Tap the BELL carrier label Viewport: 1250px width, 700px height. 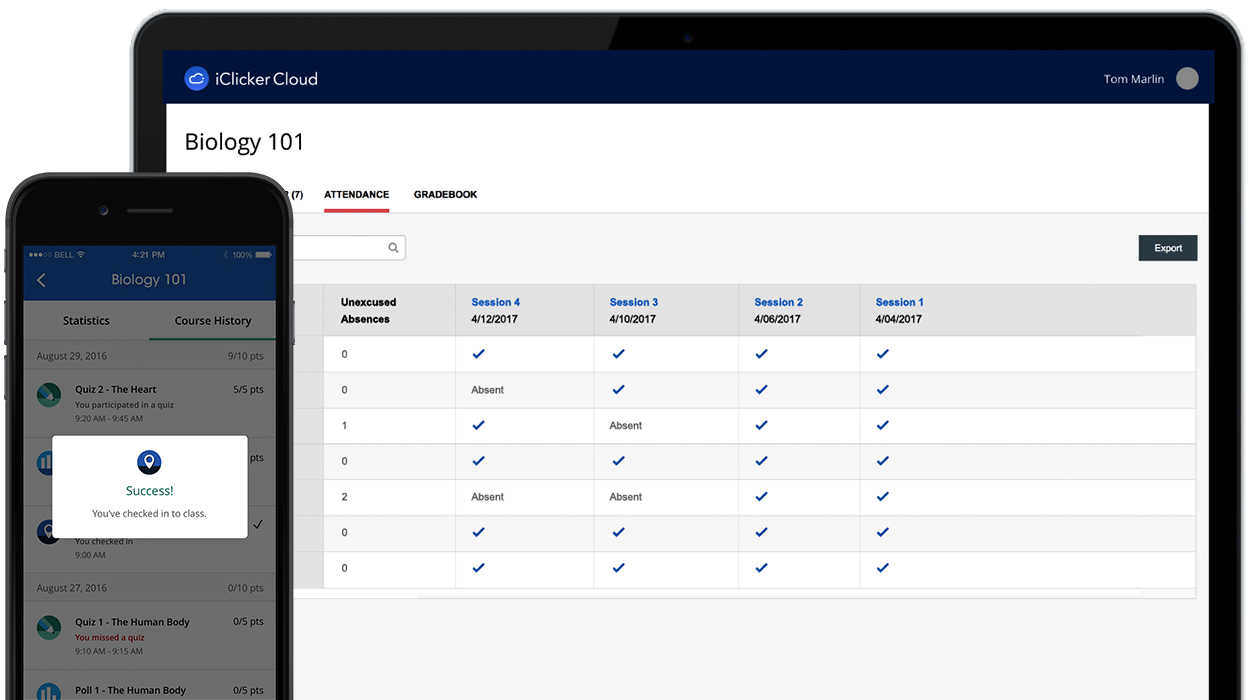pyautogui.click(x=62, y=255)
